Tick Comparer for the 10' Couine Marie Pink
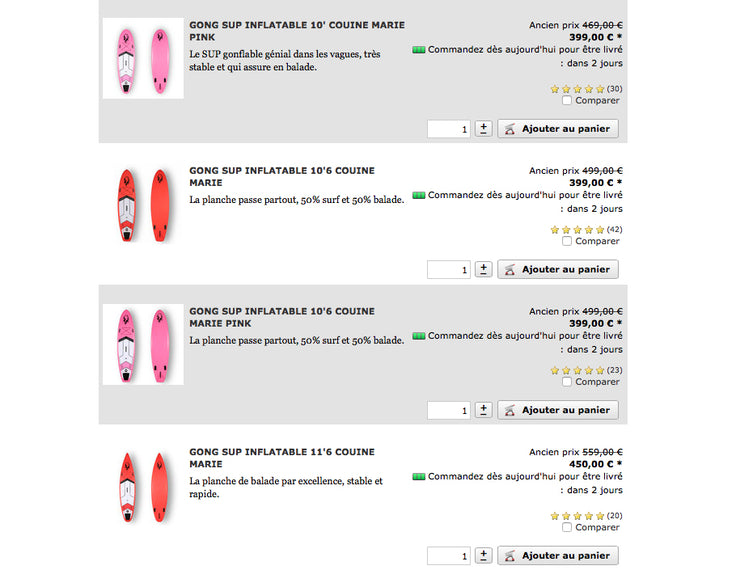736x570 pixels. coord(567,101)
